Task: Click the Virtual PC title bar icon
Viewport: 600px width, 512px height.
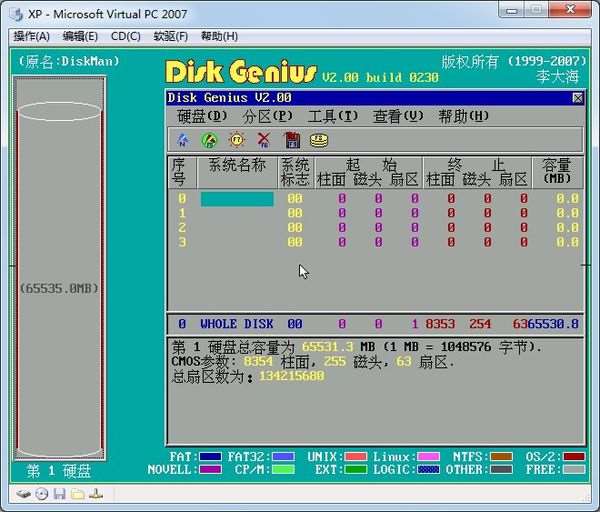Action: pos(17,15)
